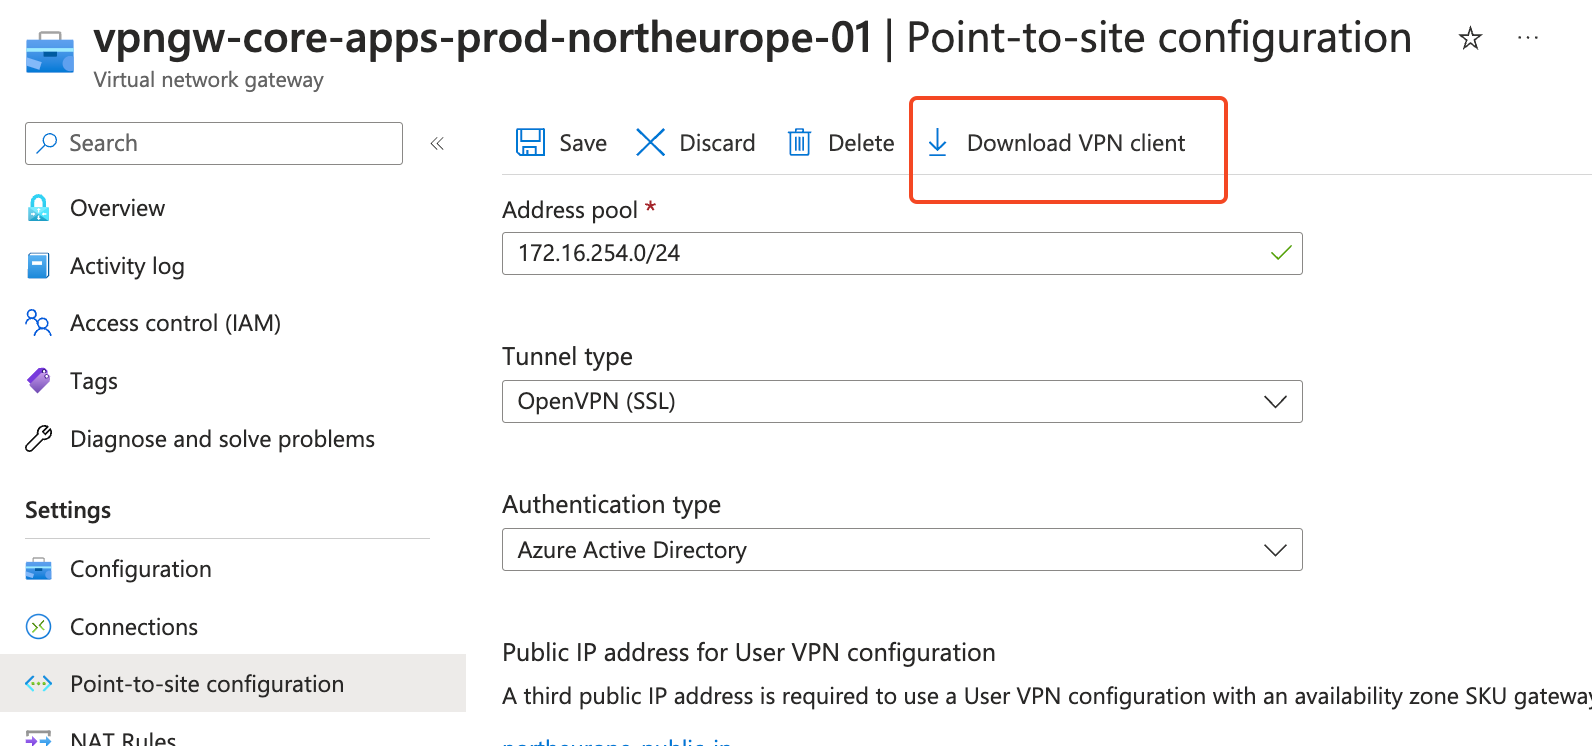Screen dimensions: 1592x746
Task: Click the virtual network gateway resource icon
Action: click(x=49, y=52)
